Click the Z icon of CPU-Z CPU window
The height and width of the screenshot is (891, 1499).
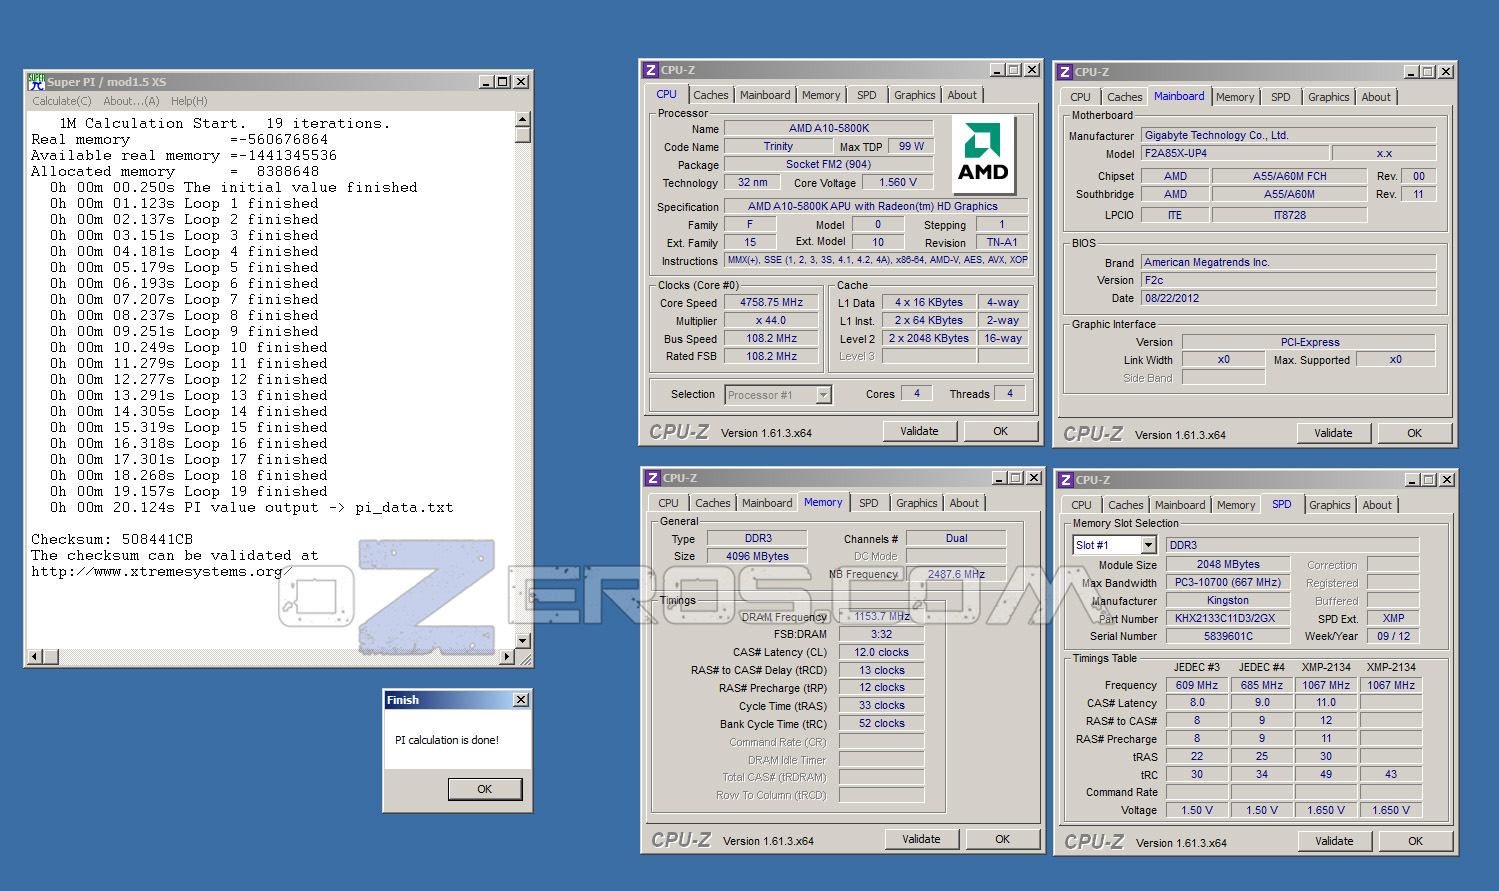pyautogui.click(x=650, y=70)
